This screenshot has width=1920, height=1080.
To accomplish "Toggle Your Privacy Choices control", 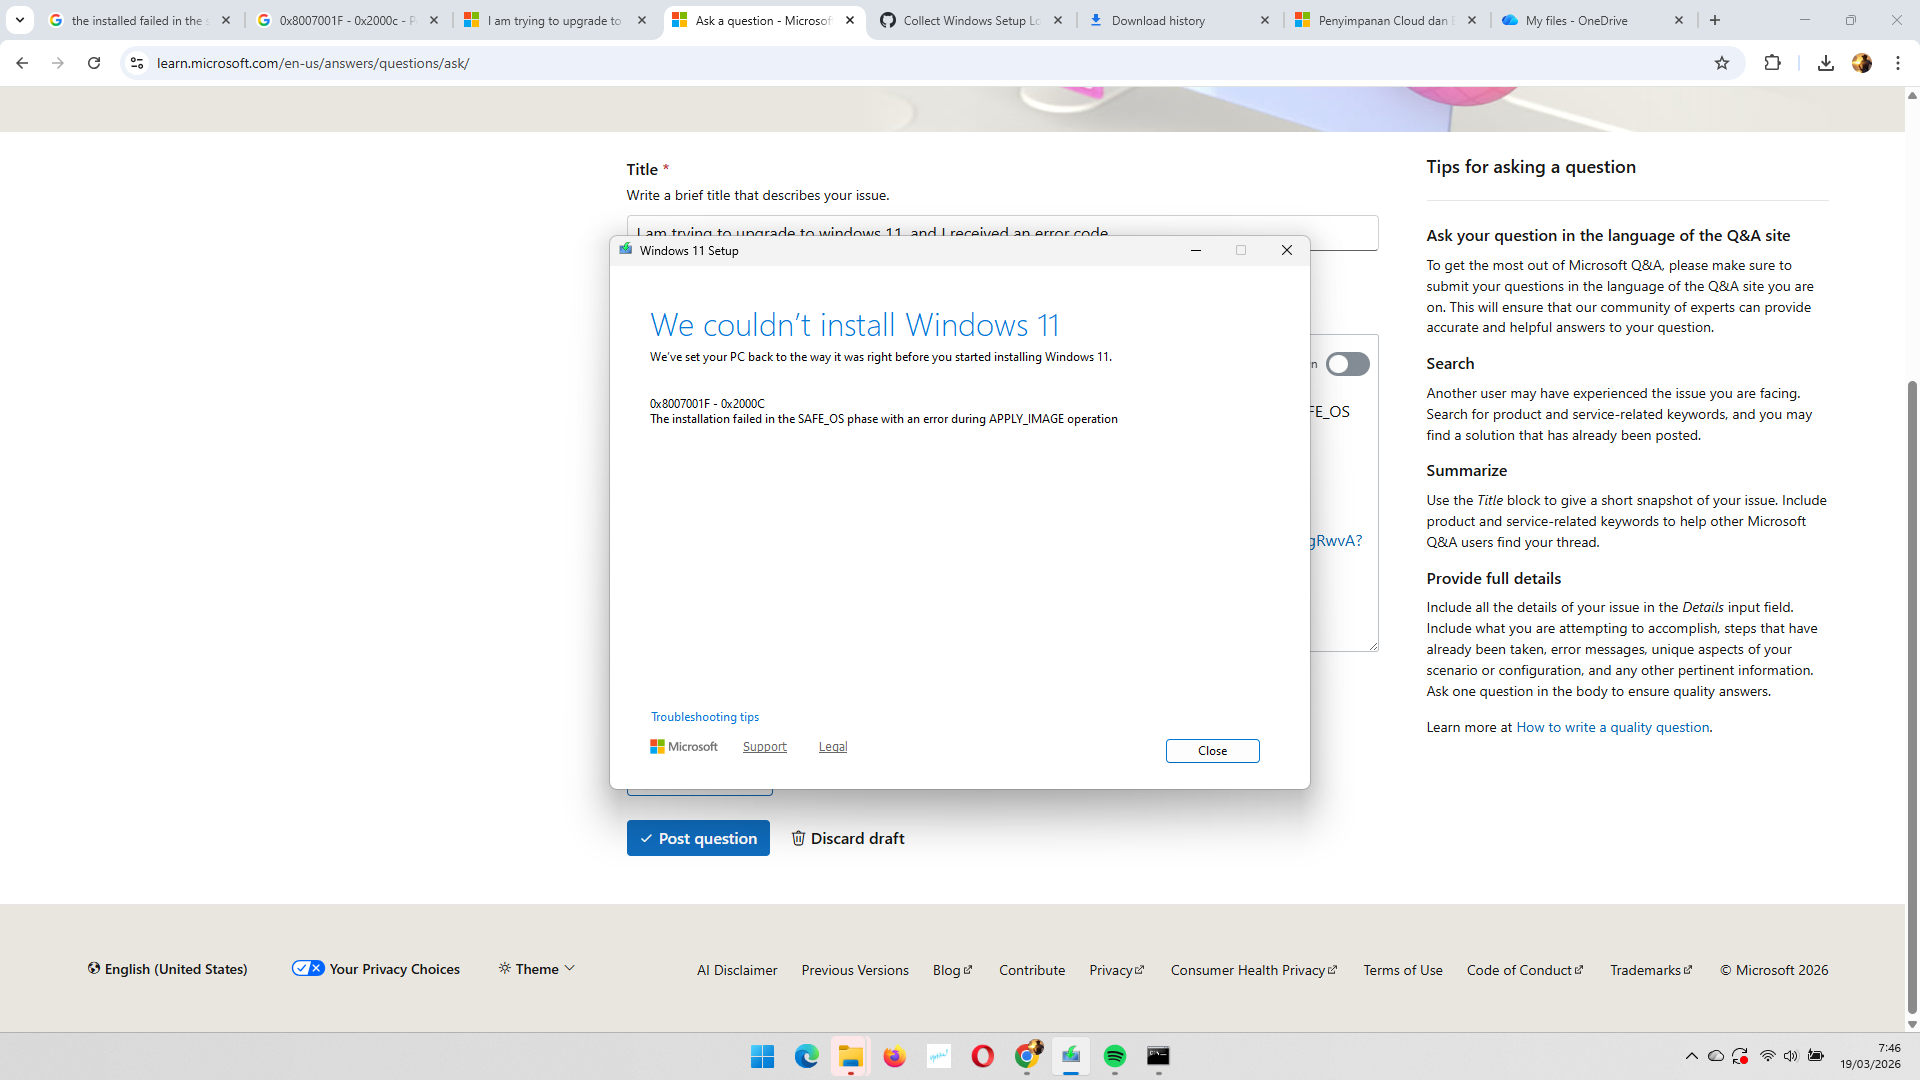I will coord(308,968).
